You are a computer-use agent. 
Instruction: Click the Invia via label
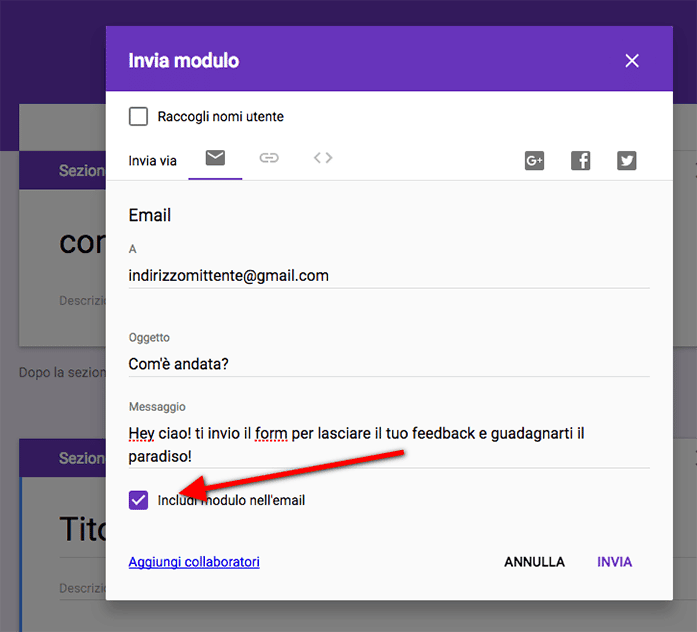[152, 161]
